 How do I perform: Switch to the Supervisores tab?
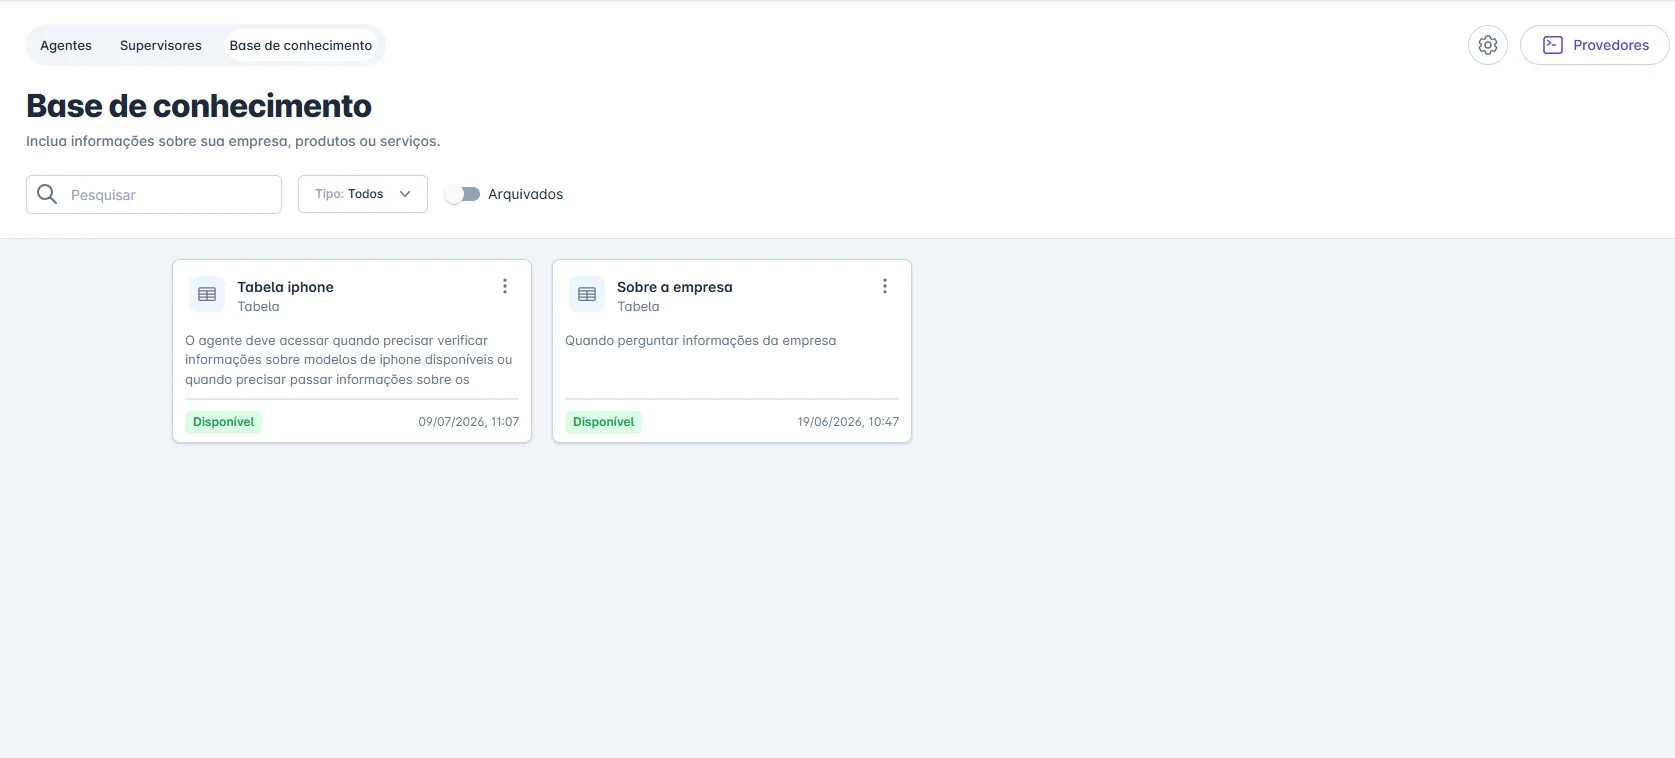click(x=161, y=45)
